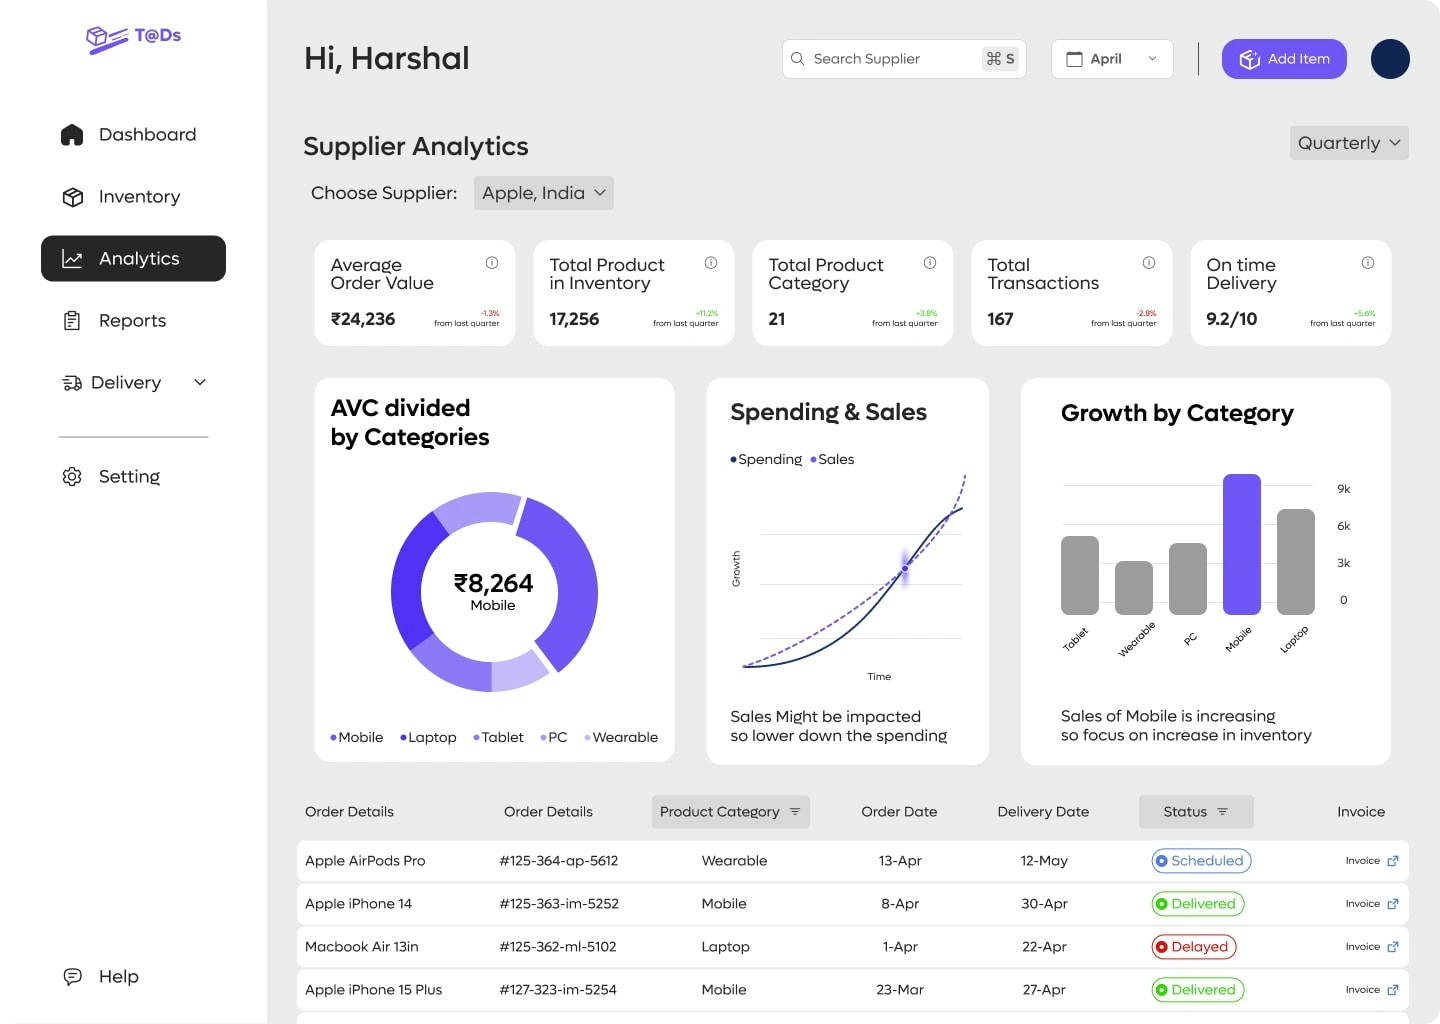The image size is (1440, 1024).
Task: Expand the Delivery submenu chevron
Action: pyautogui.click(x=200, y=382)
